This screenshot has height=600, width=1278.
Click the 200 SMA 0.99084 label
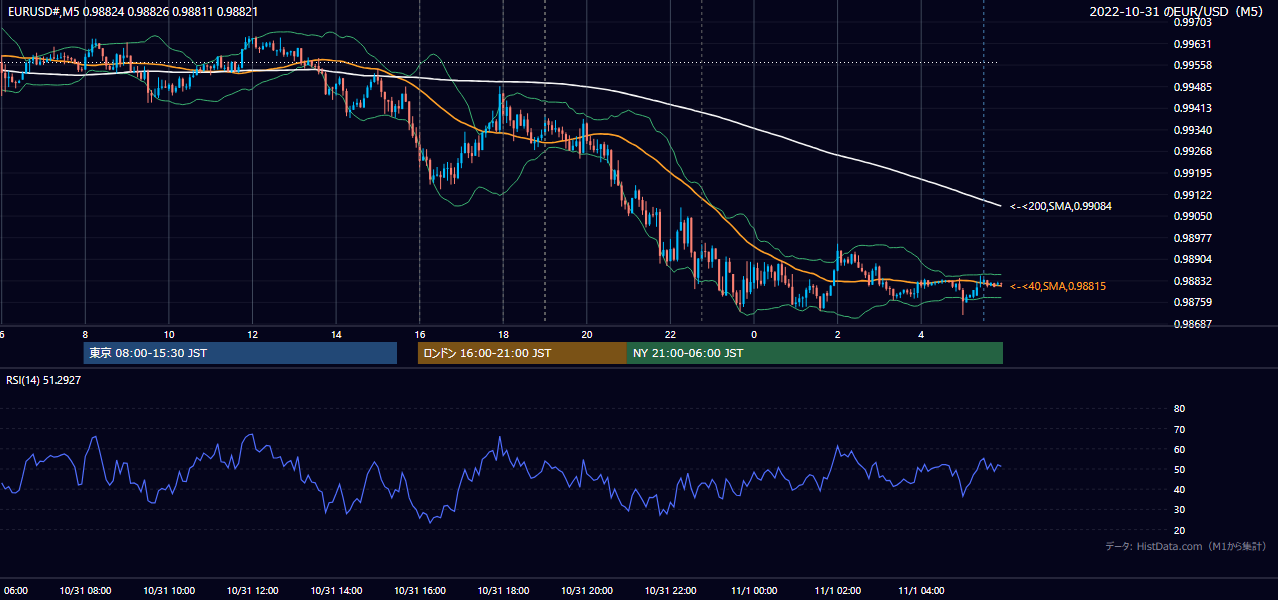coord(1061,206)
